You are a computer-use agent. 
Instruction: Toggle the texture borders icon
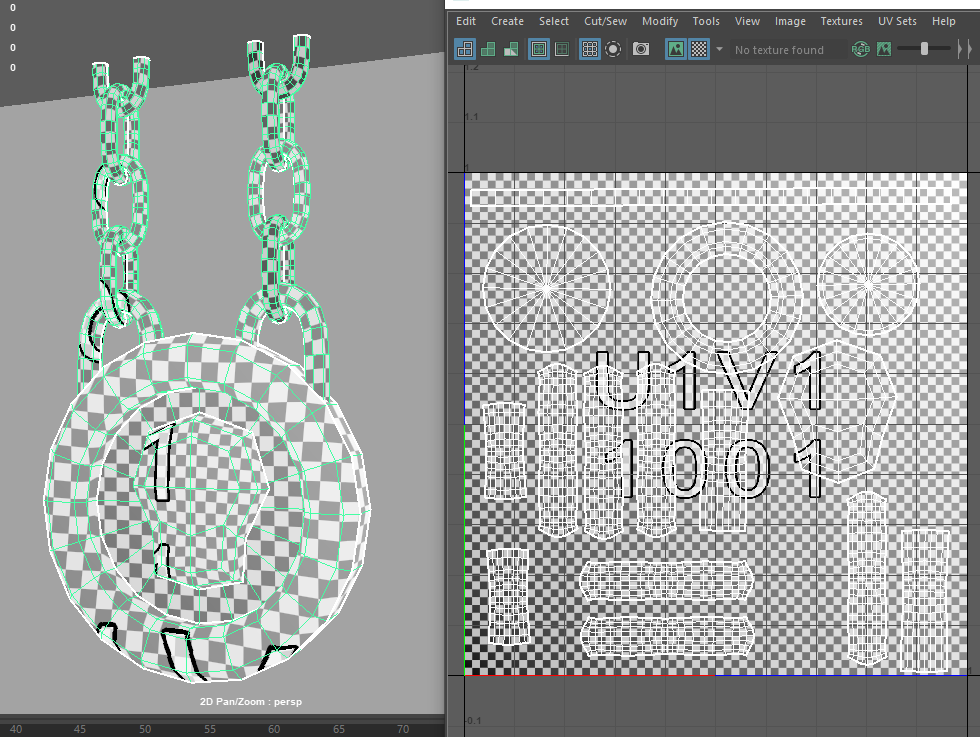(x=539, y=48)
